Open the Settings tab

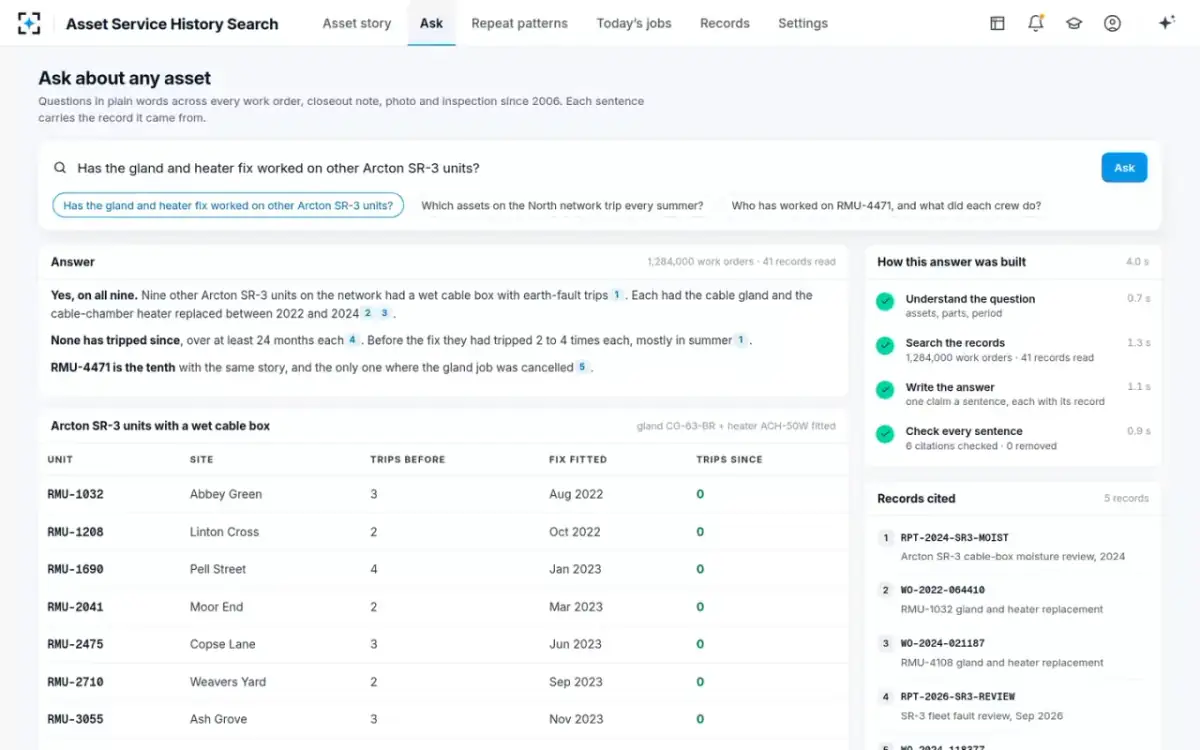tap(803, 23)
